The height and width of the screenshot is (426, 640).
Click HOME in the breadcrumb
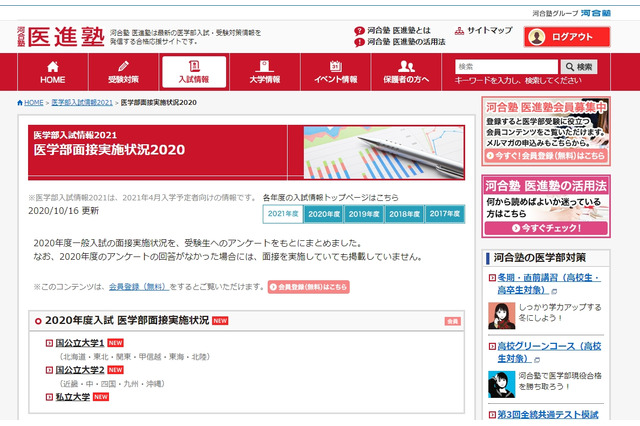point(33,102)
